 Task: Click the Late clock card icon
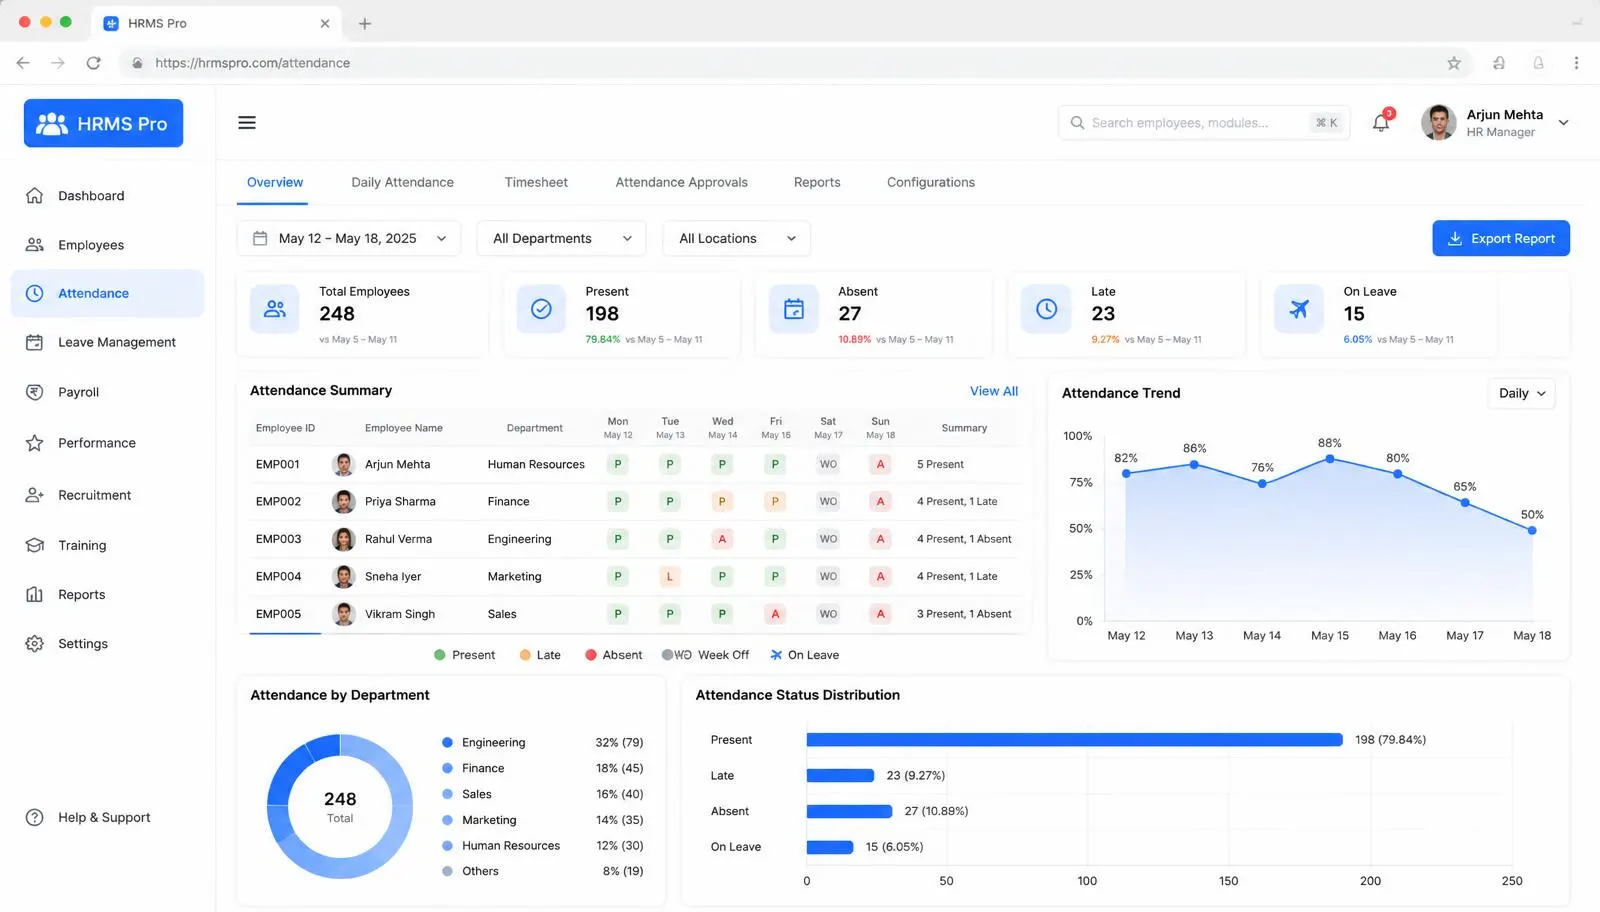(x=1046, y=309)
